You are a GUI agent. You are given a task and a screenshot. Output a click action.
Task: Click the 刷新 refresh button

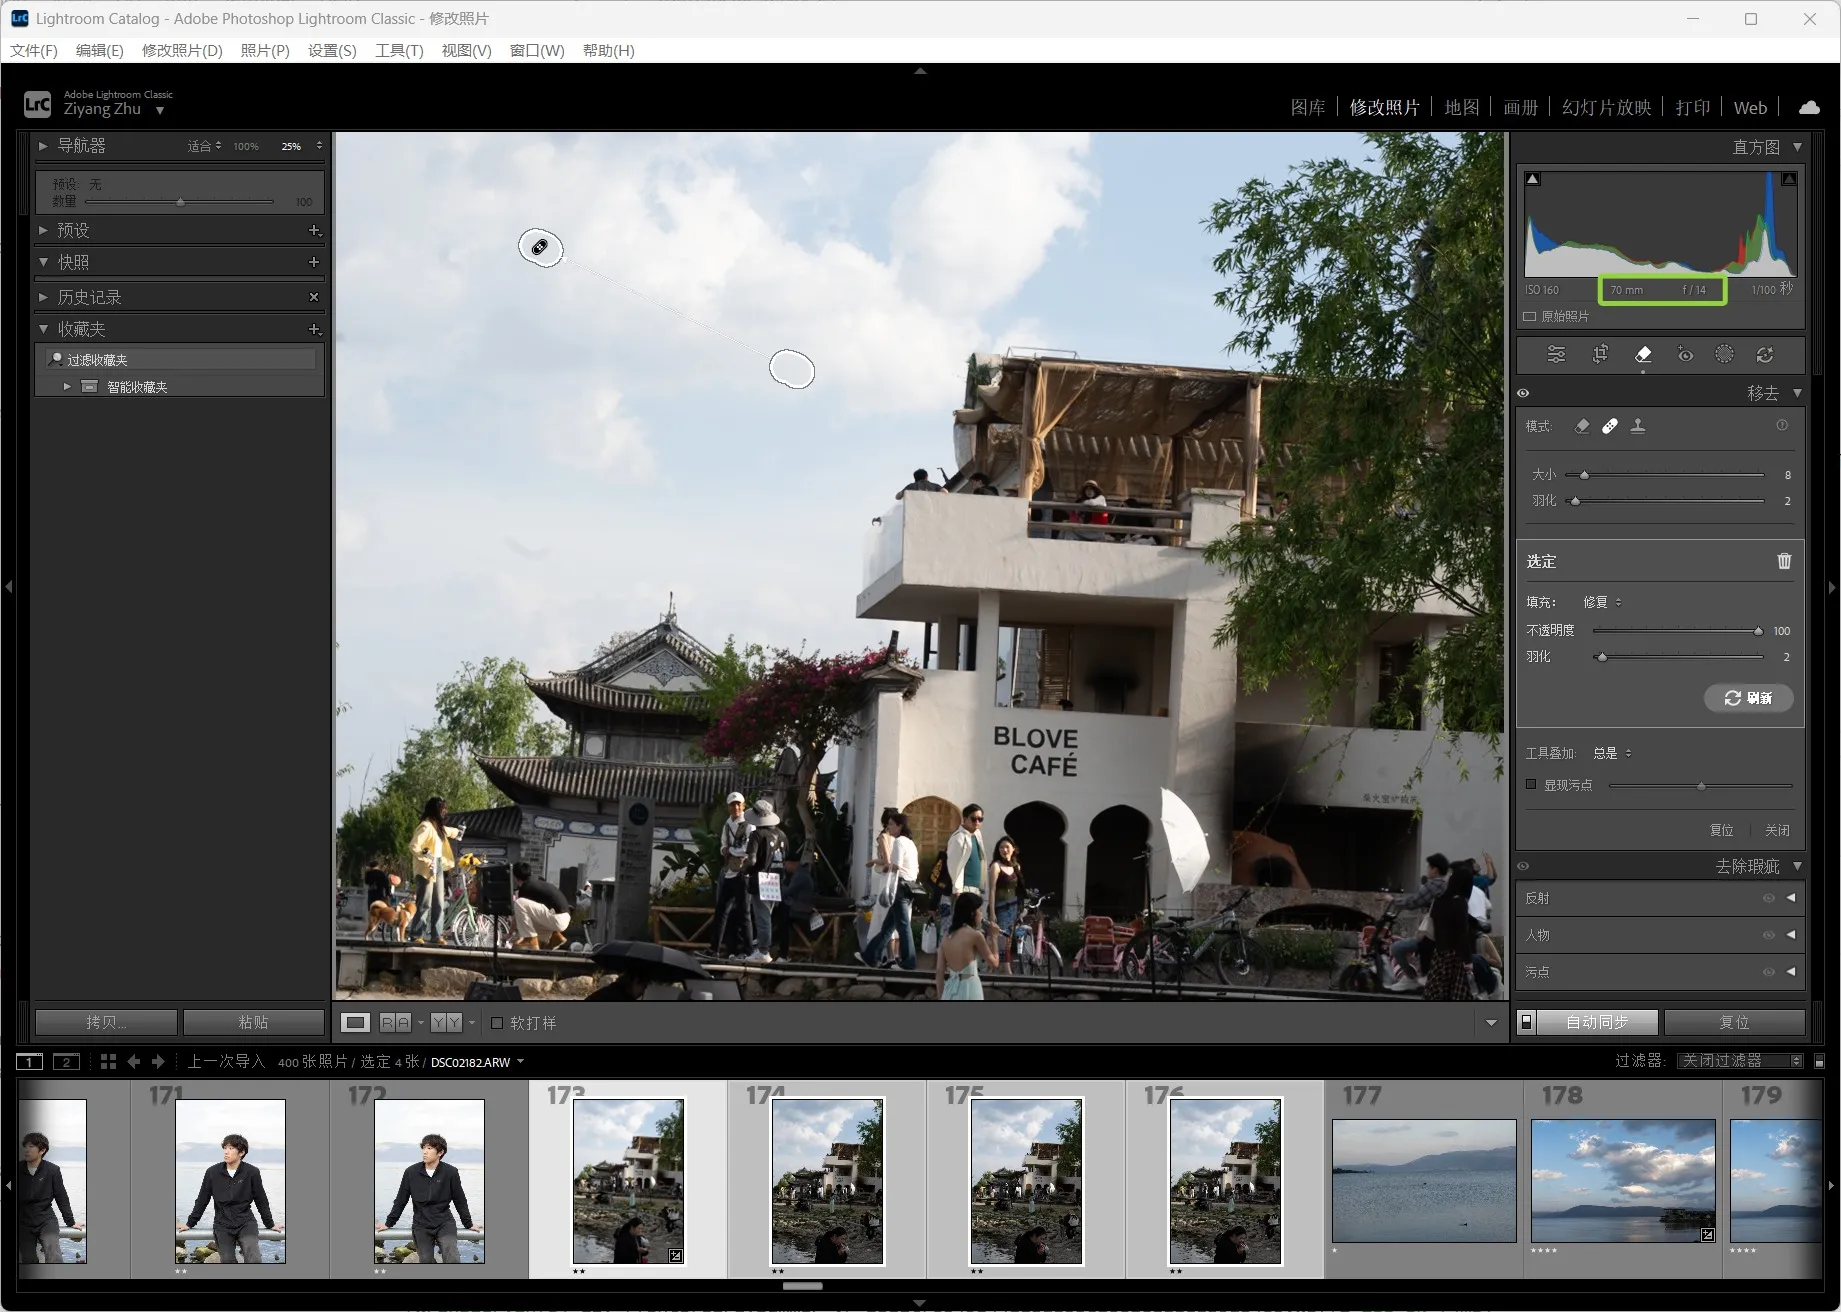(1748, 698)
